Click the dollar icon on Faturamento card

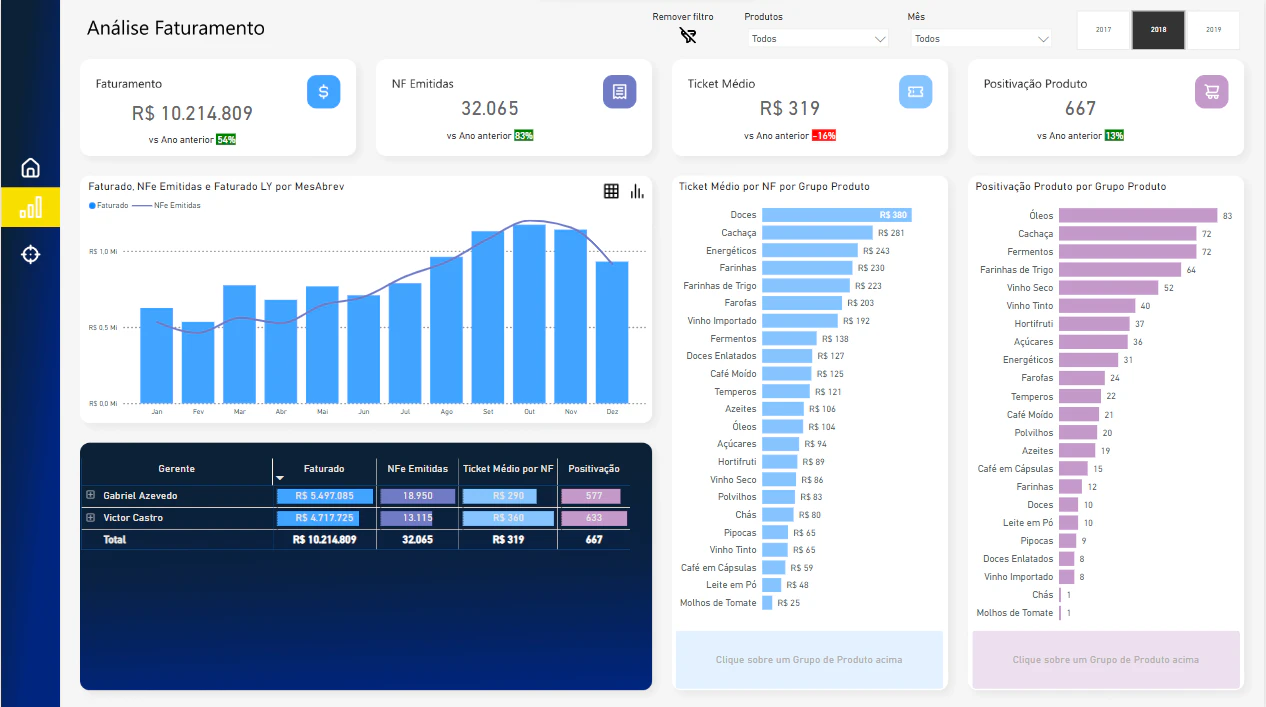323,92
